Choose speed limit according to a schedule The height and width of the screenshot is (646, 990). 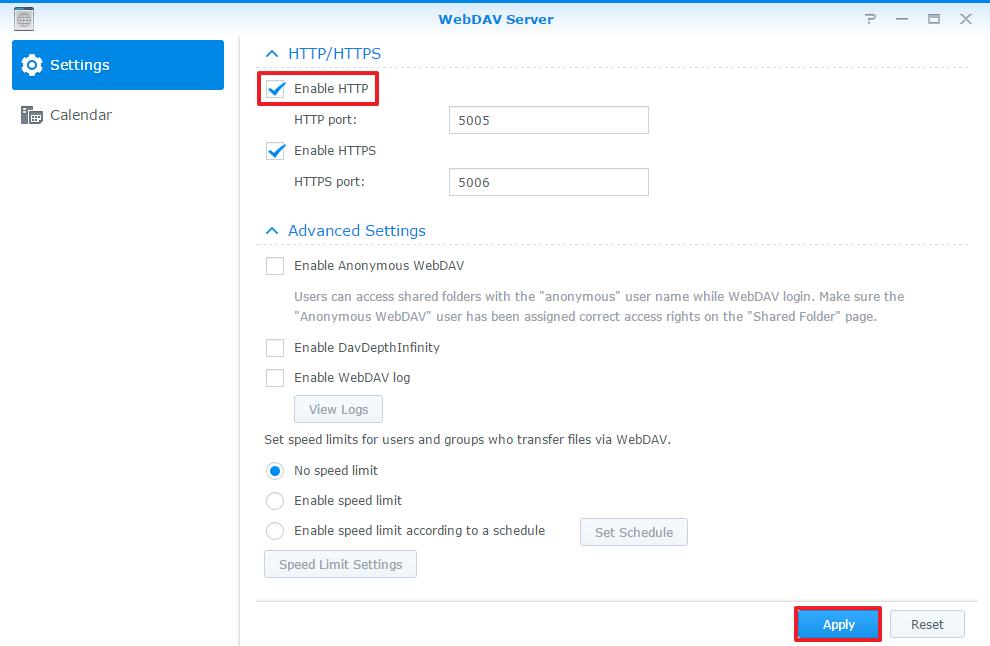[x=275, y=531]
